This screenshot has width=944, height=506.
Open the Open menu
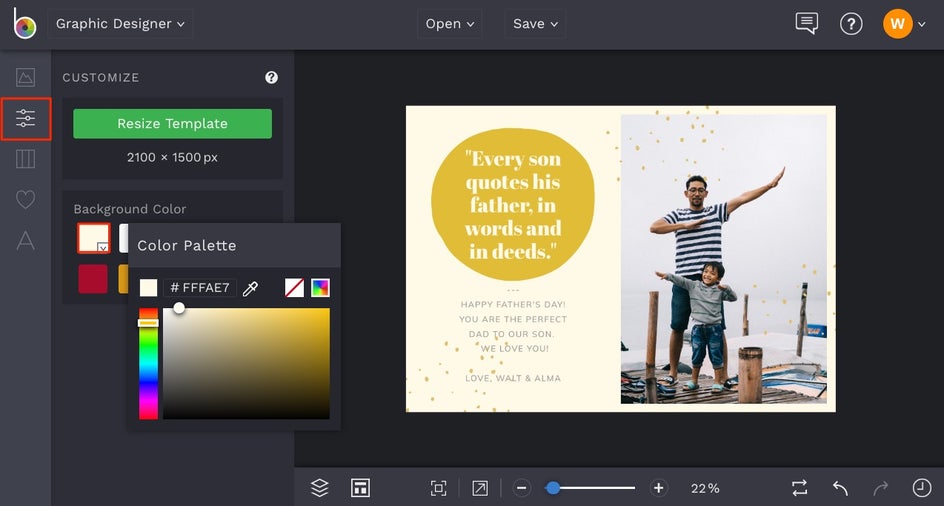[449, 24]
